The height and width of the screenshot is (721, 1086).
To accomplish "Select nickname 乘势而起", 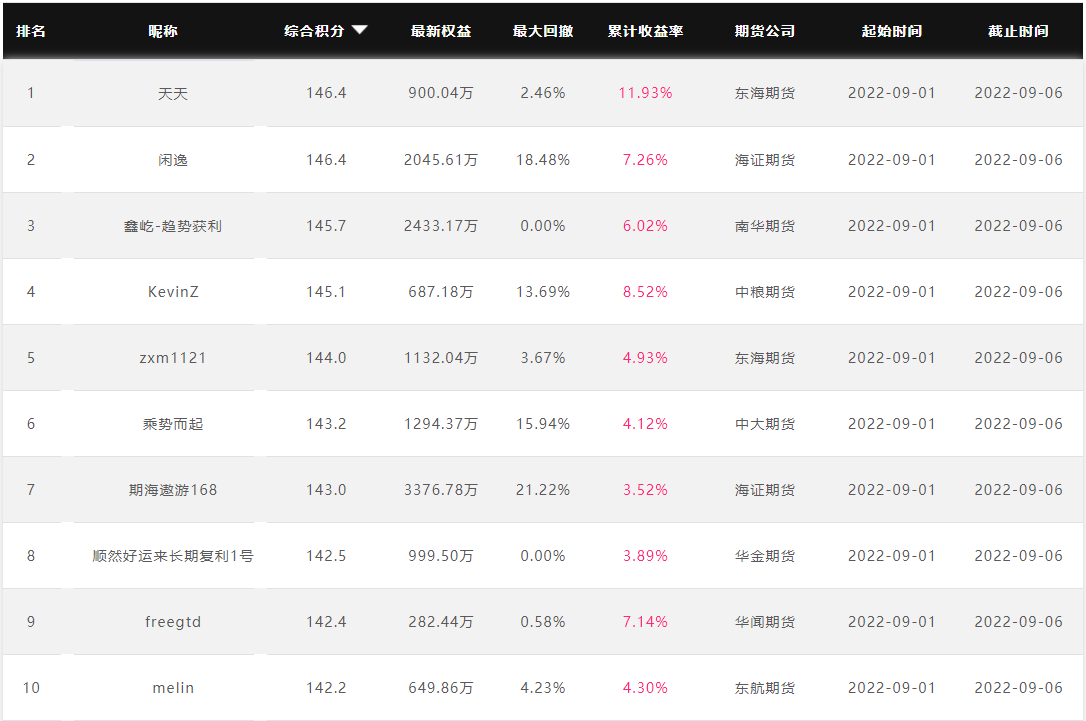I will point(173,424).
